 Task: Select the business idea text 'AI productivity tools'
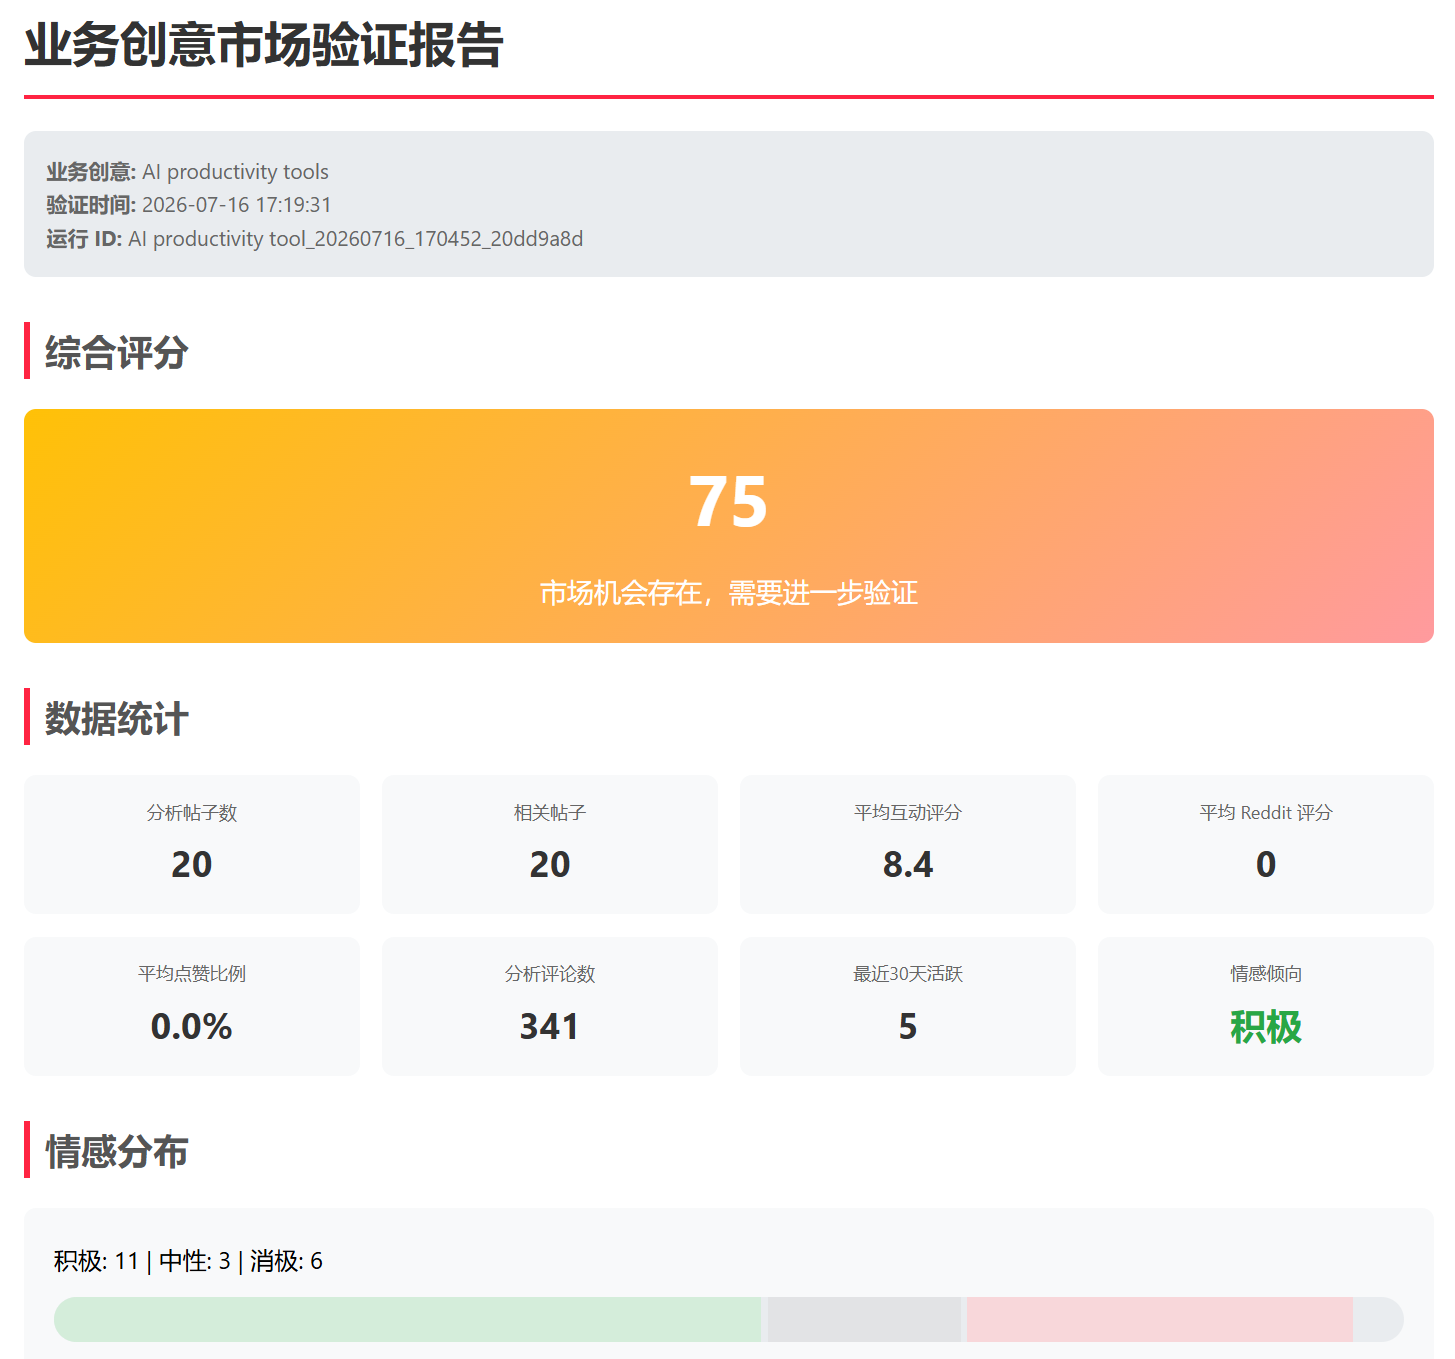[x=235, y=172]
